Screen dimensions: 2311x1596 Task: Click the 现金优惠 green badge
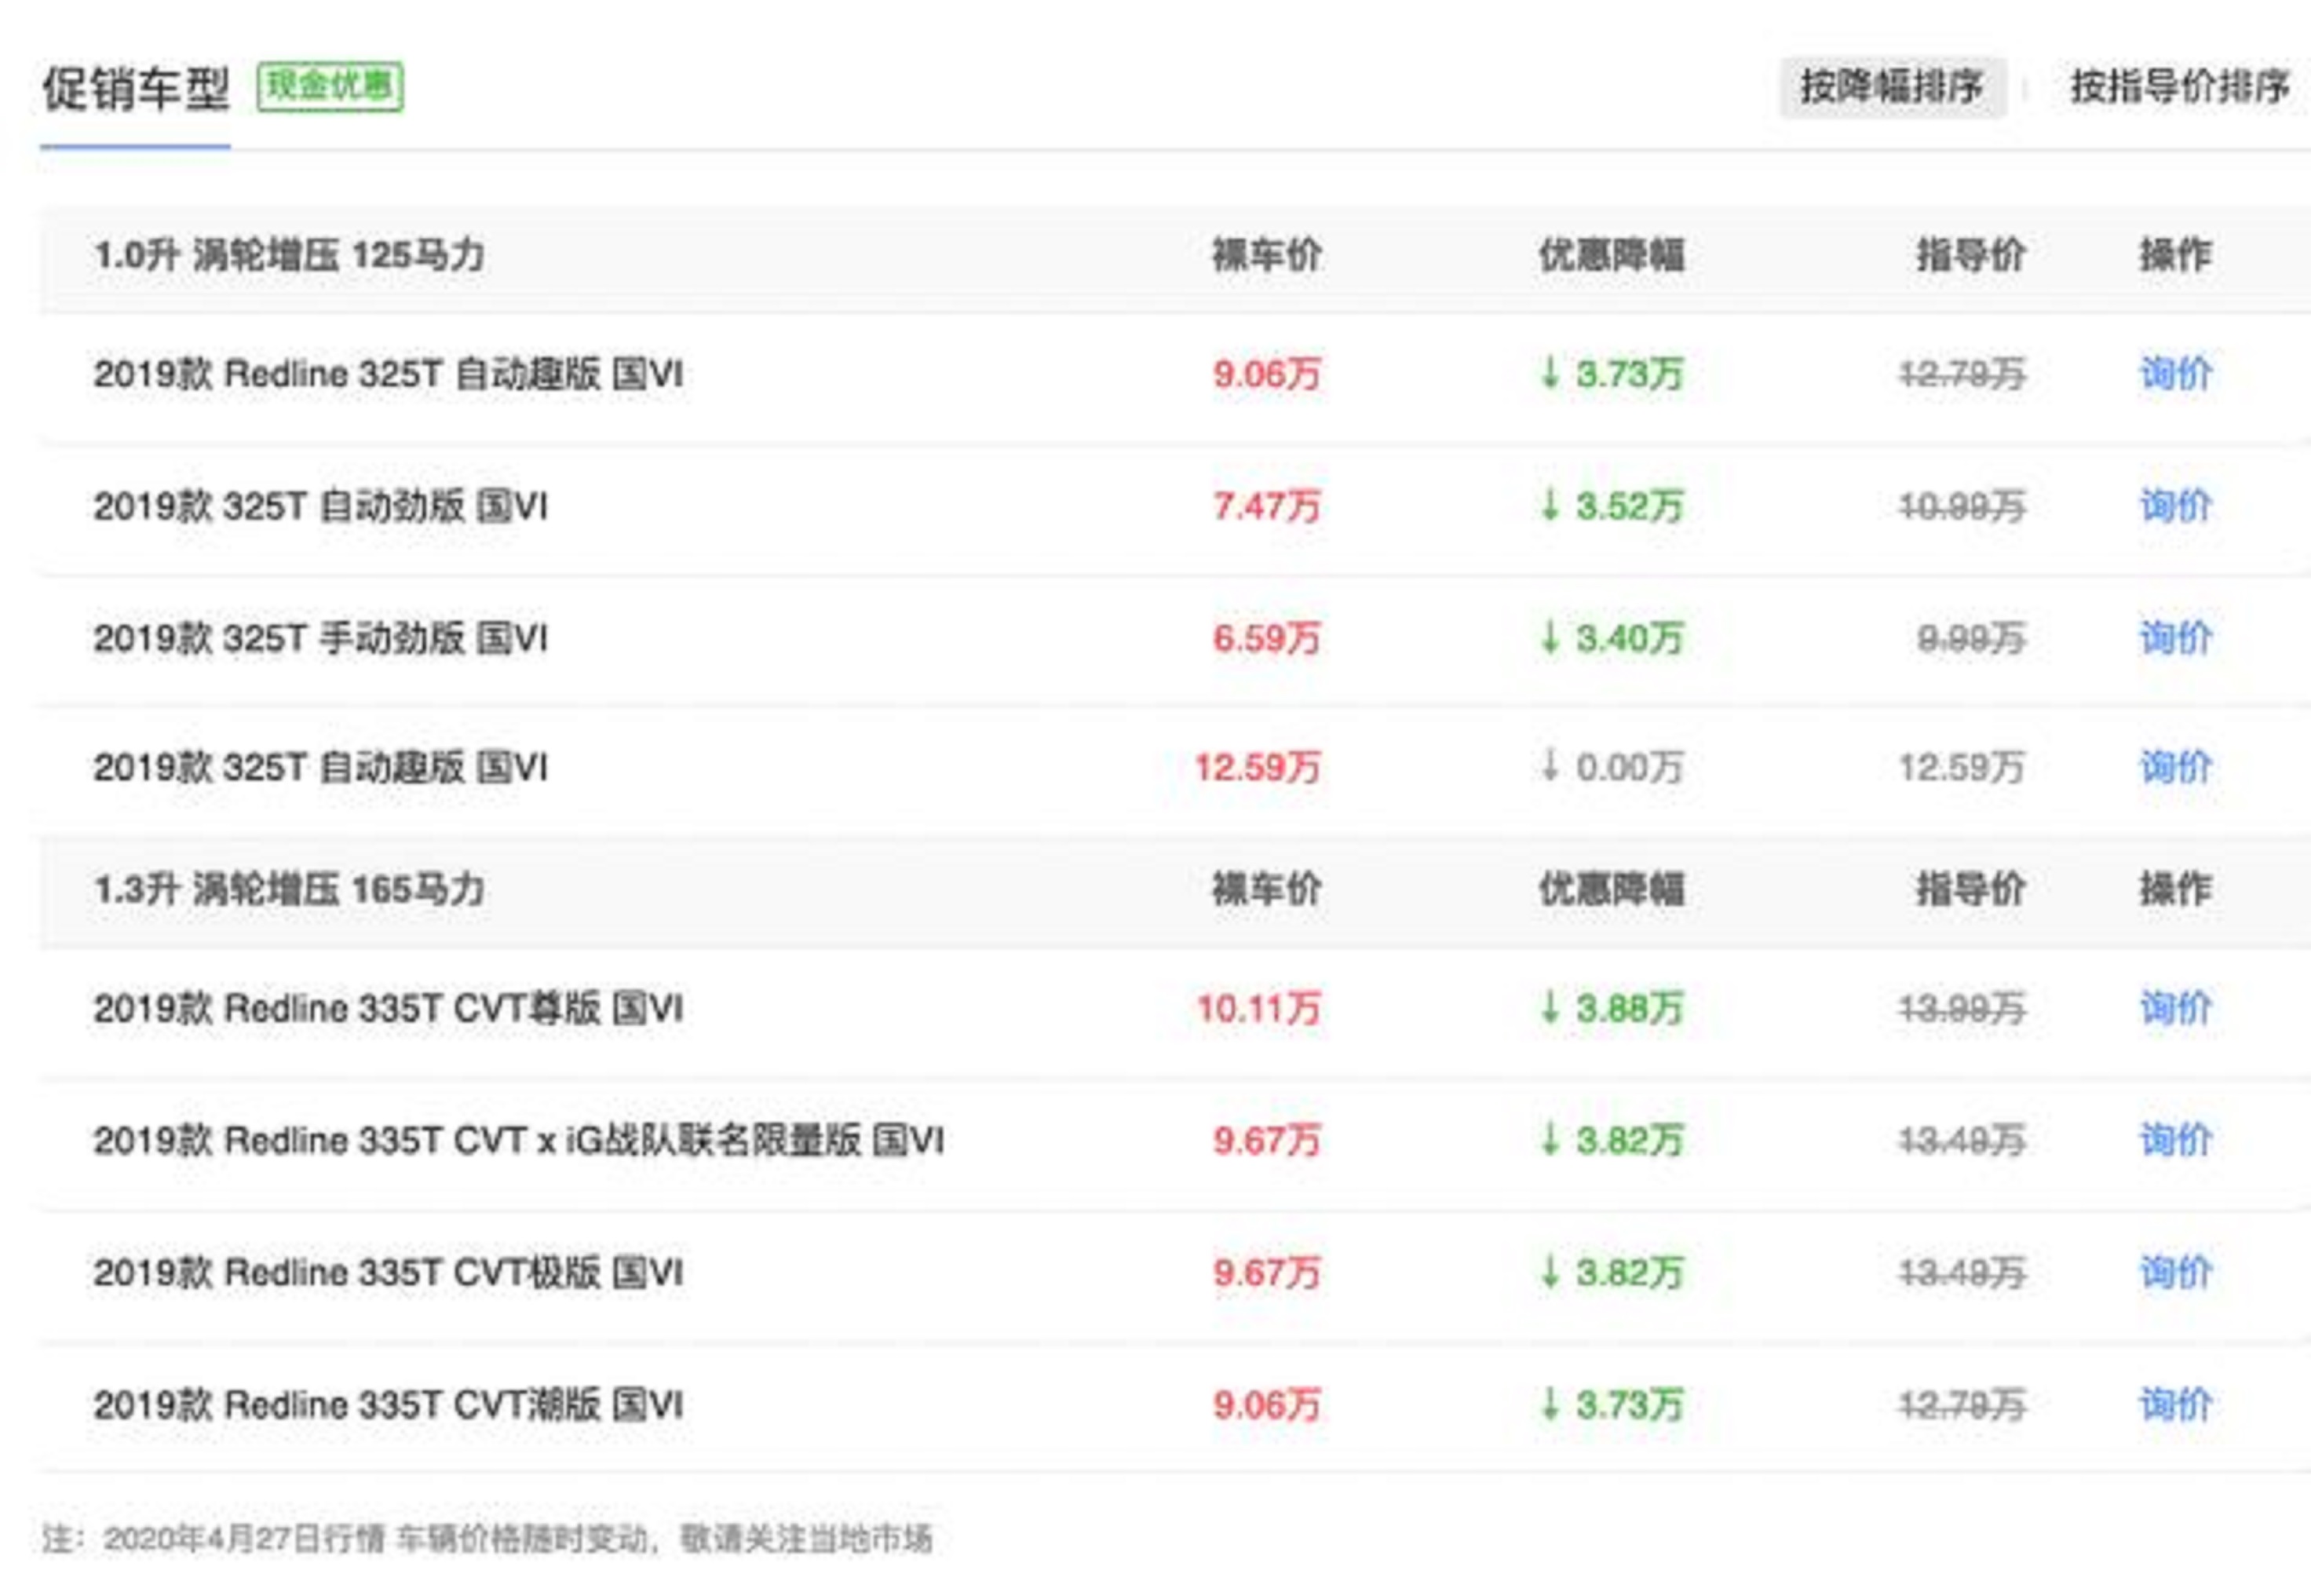(x=330, y=87)
